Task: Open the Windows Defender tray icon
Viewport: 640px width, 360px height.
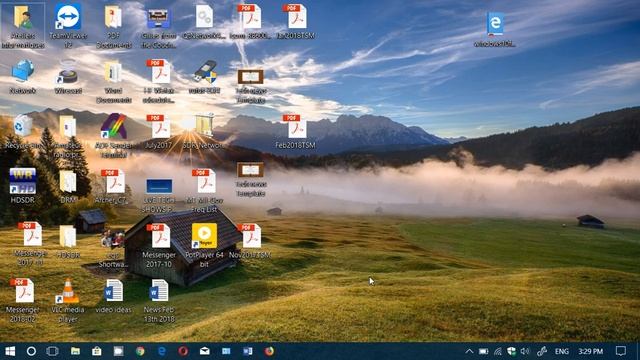Action: 511,351
